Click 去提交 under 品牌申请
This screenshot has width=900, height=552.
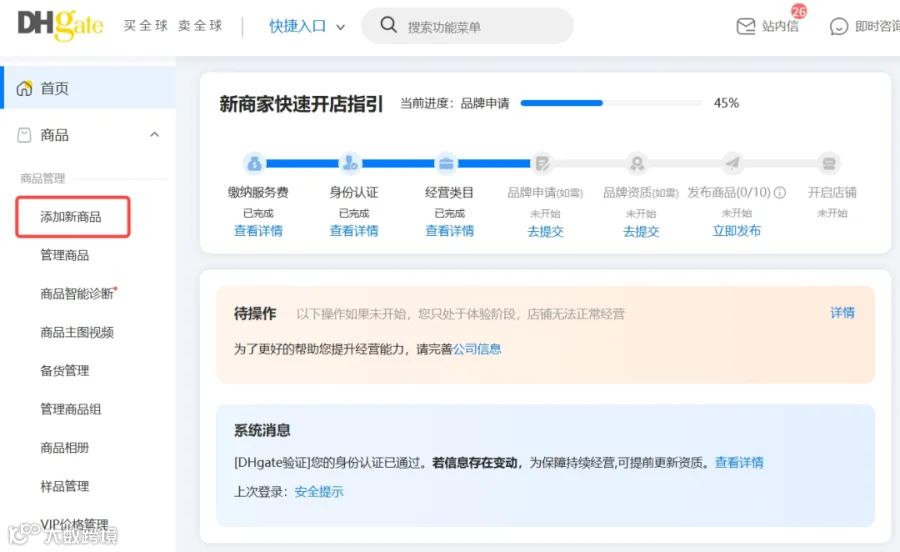(x=545, y=231)
